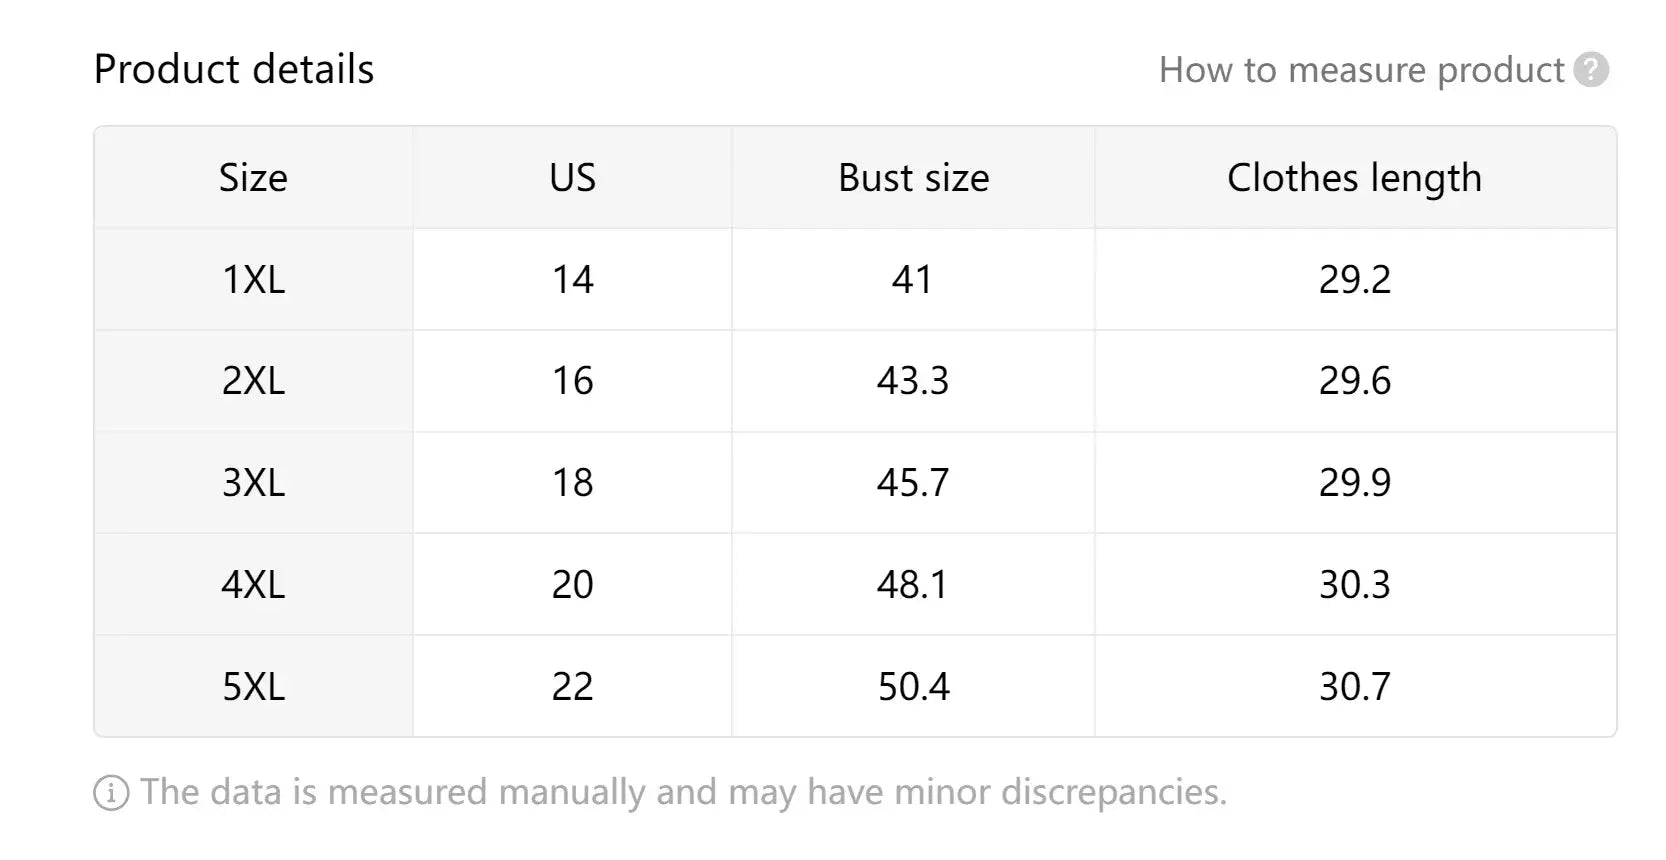
Task: Open the How to measure product link
Action: (1361, 70)
